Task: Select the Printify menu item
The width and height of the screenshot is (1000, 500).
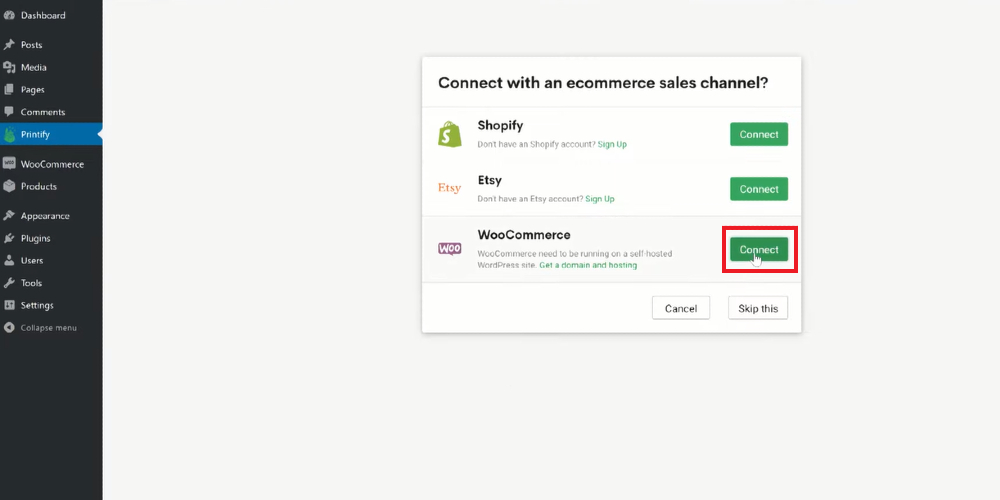Action: [x=51, y=135]
